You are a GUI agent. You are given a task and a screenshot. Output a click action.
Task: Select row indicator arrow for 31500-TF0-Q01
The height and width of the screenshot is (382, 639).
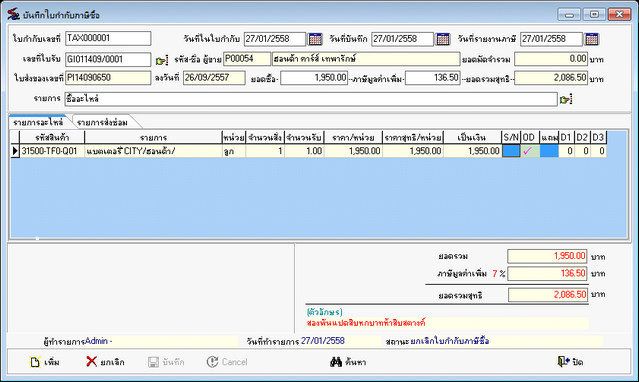pos(15,151)
